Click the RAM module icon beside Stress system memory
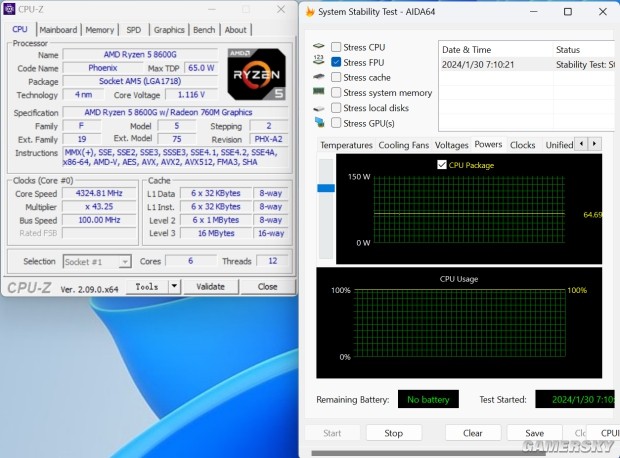The image size is (620, 458). point(319,91)
